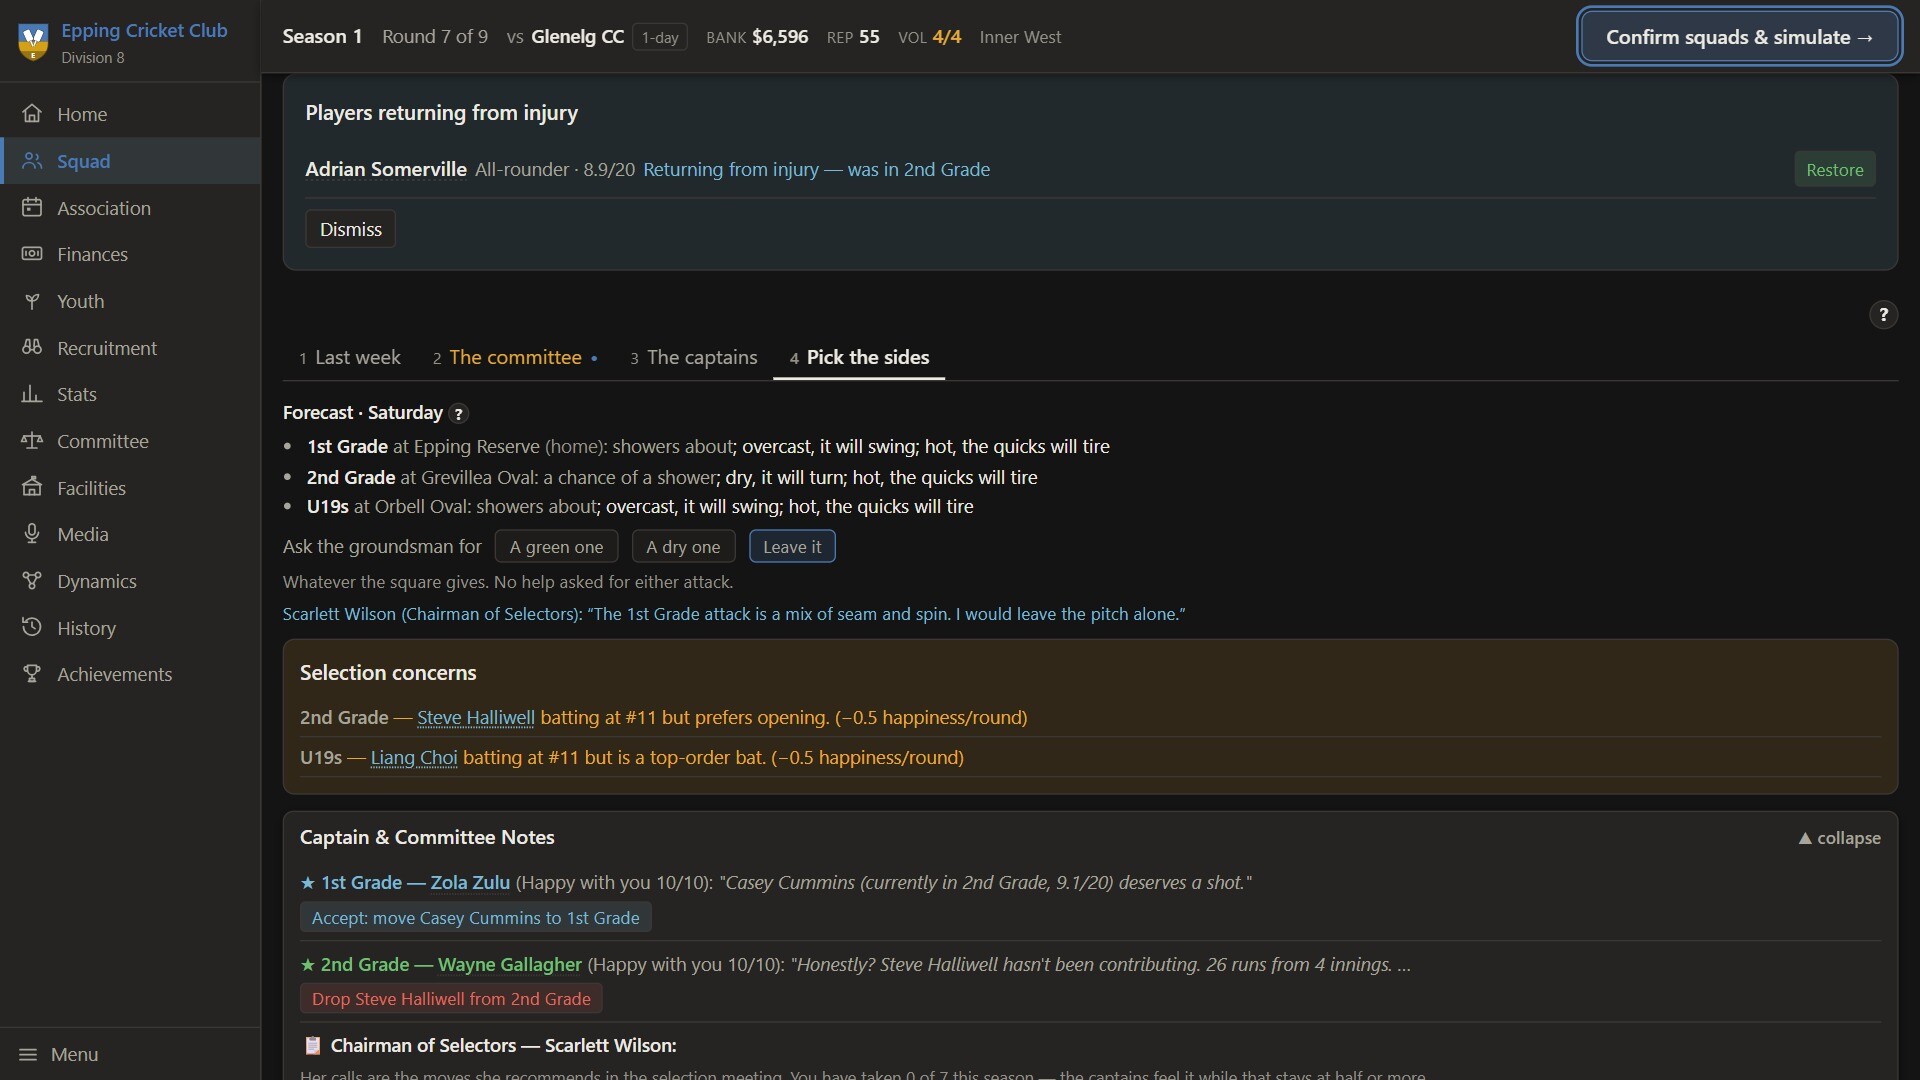Accept moving Casey Cummins to 1st Grade
Screen dimensions: 1920x1080
(475, 918)
